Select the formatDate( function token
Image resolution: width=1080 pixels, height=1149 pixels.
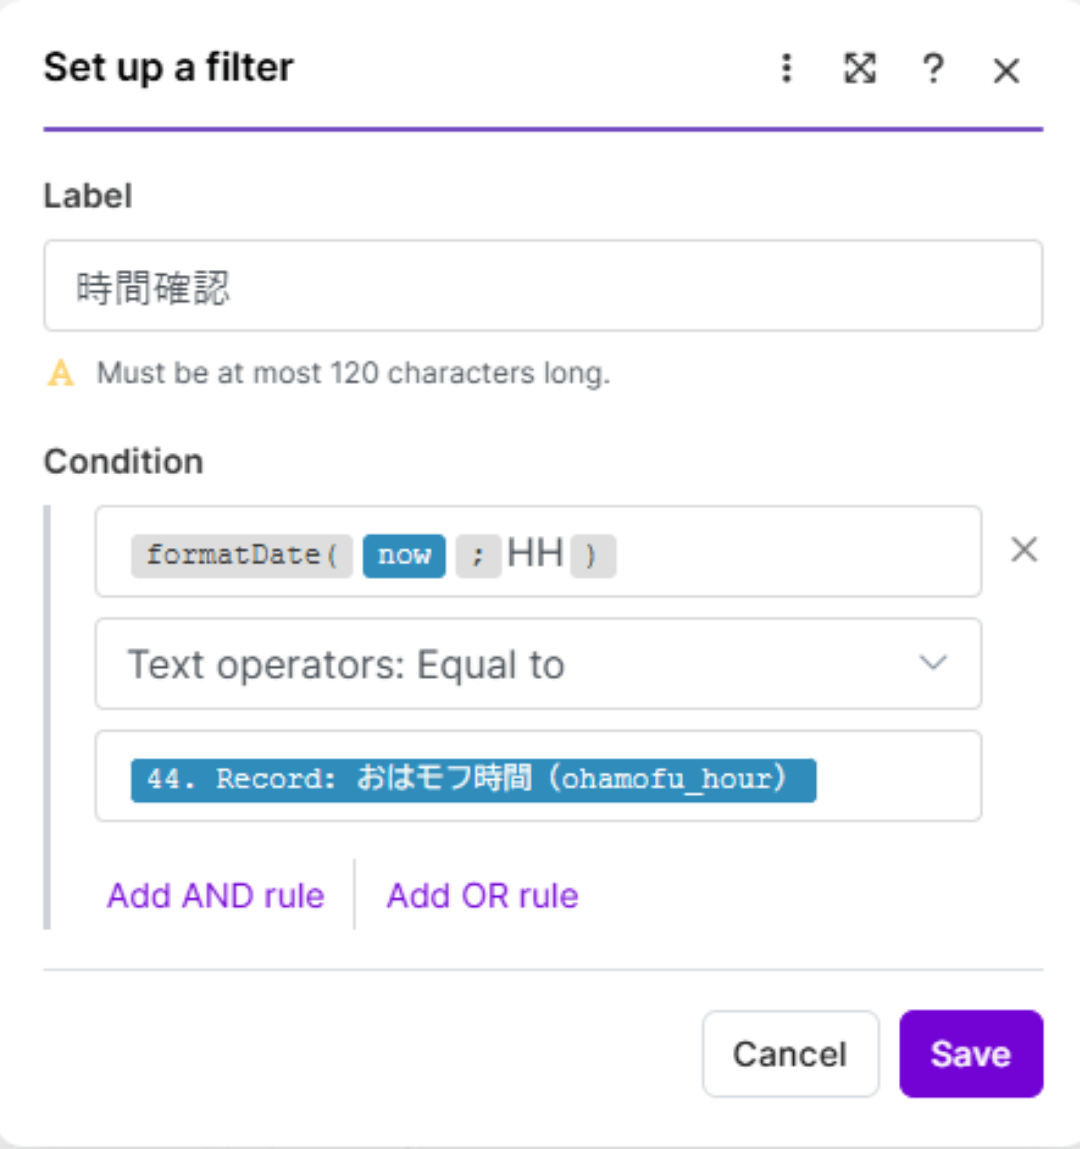[x=241, y=555]
